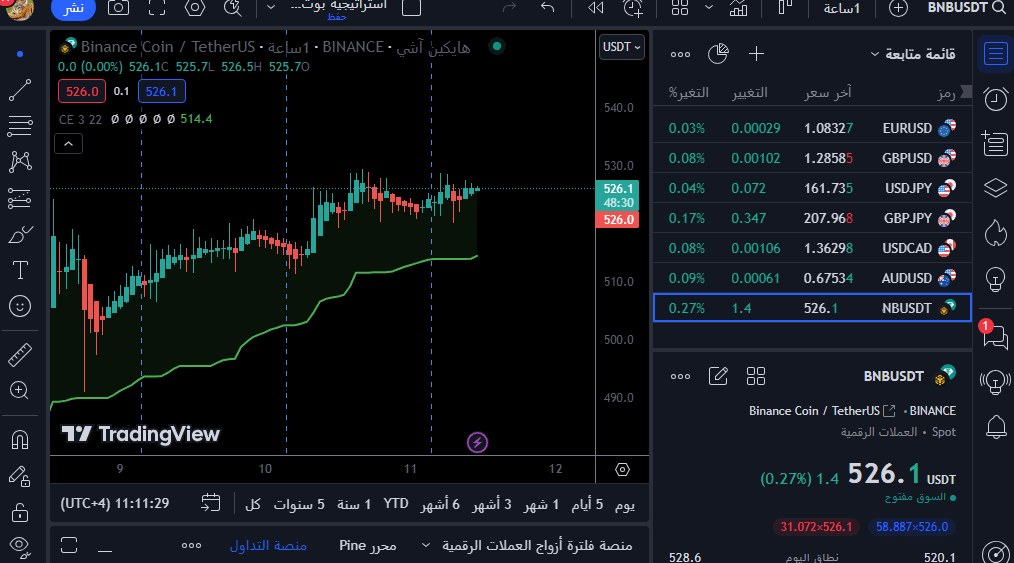Take a chart snapshot with camera icon
This screenshot has height=563, width=1014.
coord(118,8)
